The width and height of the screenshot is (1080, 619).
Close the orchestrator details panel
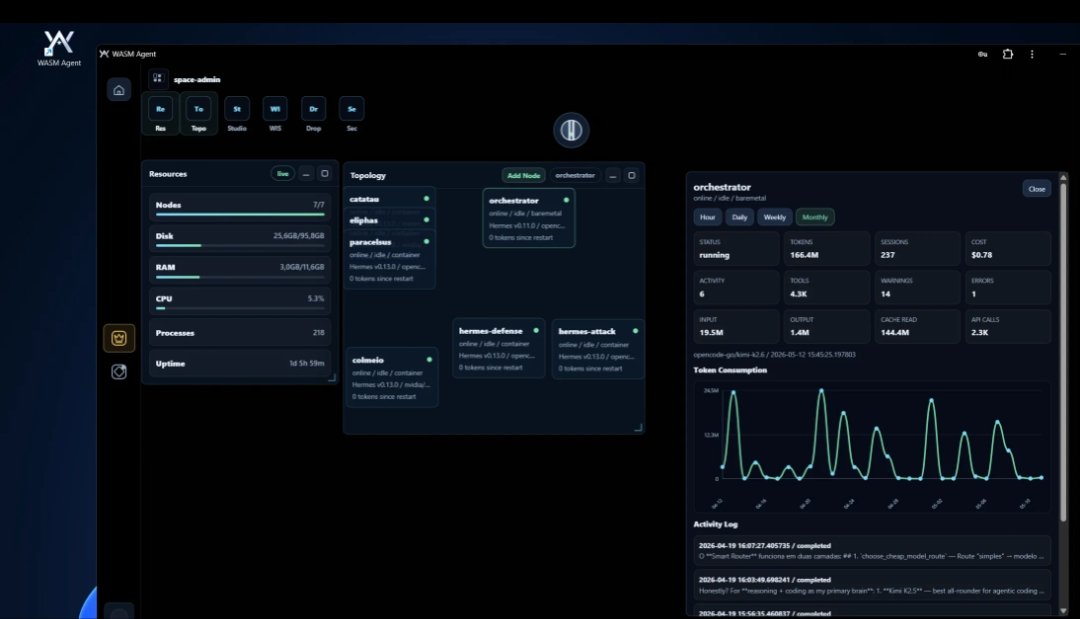pos(1037,189)
